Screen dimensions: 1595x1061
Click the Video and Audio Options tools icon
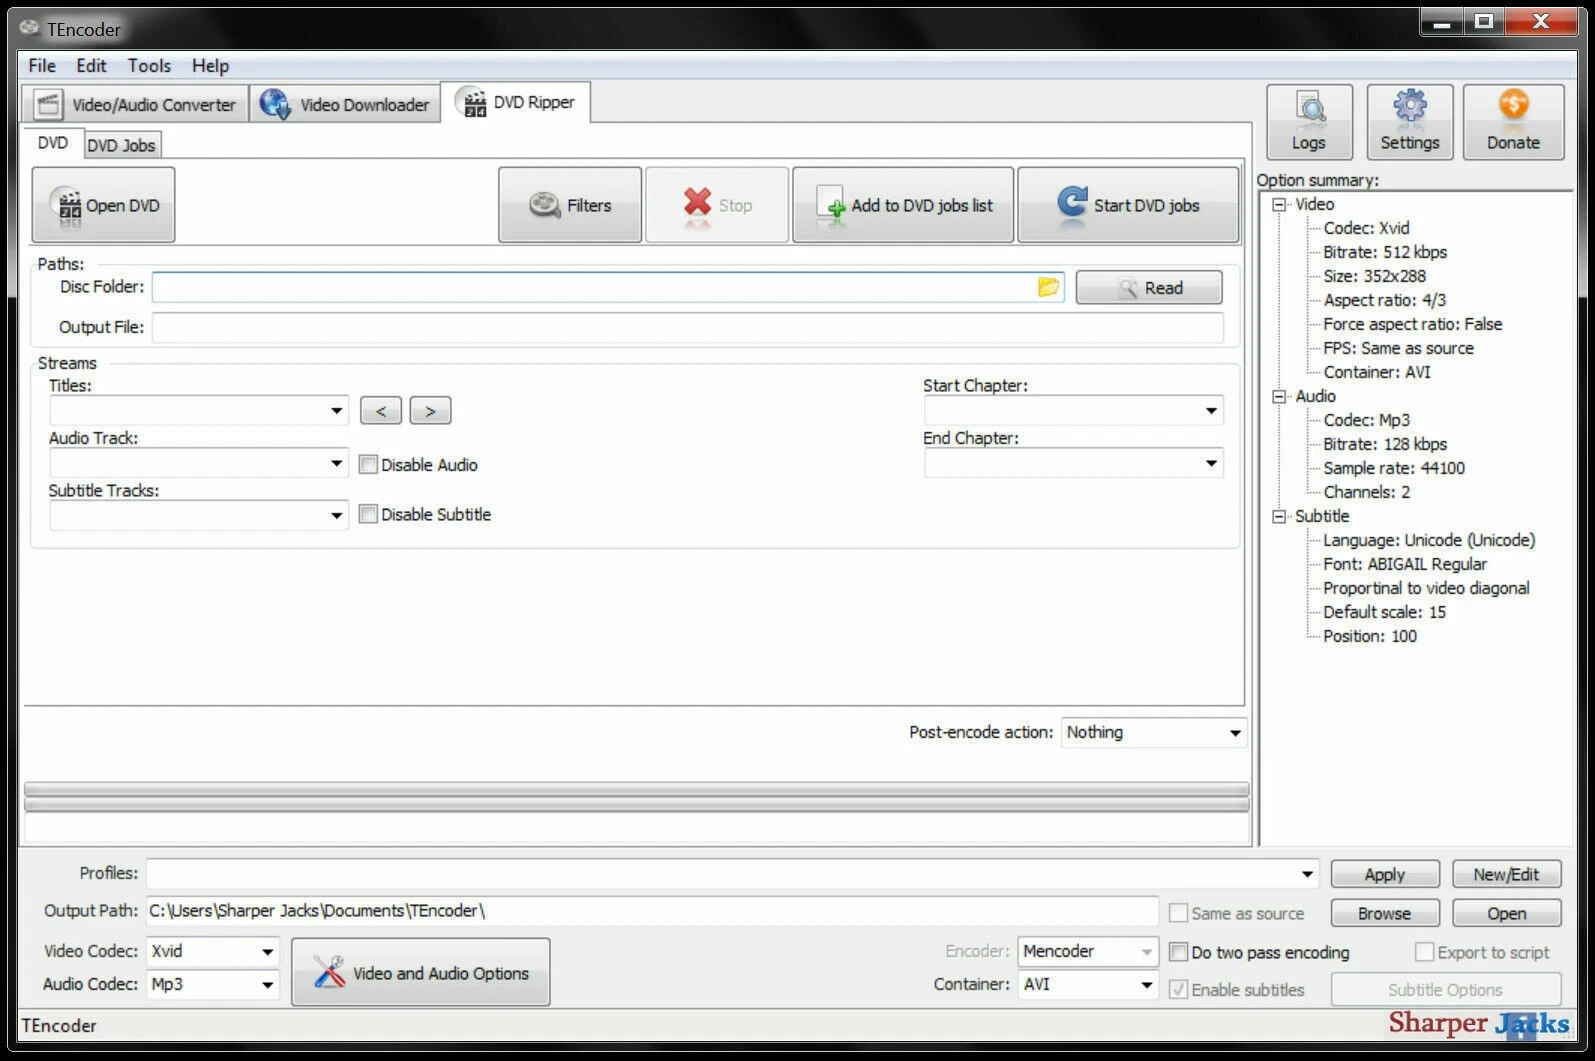point(329,972)
